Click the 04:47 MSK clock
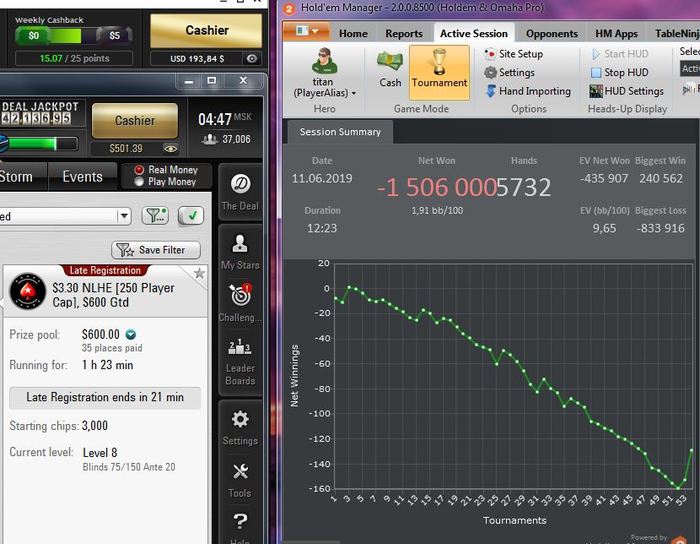700x544 pixels. coord(225,119)
